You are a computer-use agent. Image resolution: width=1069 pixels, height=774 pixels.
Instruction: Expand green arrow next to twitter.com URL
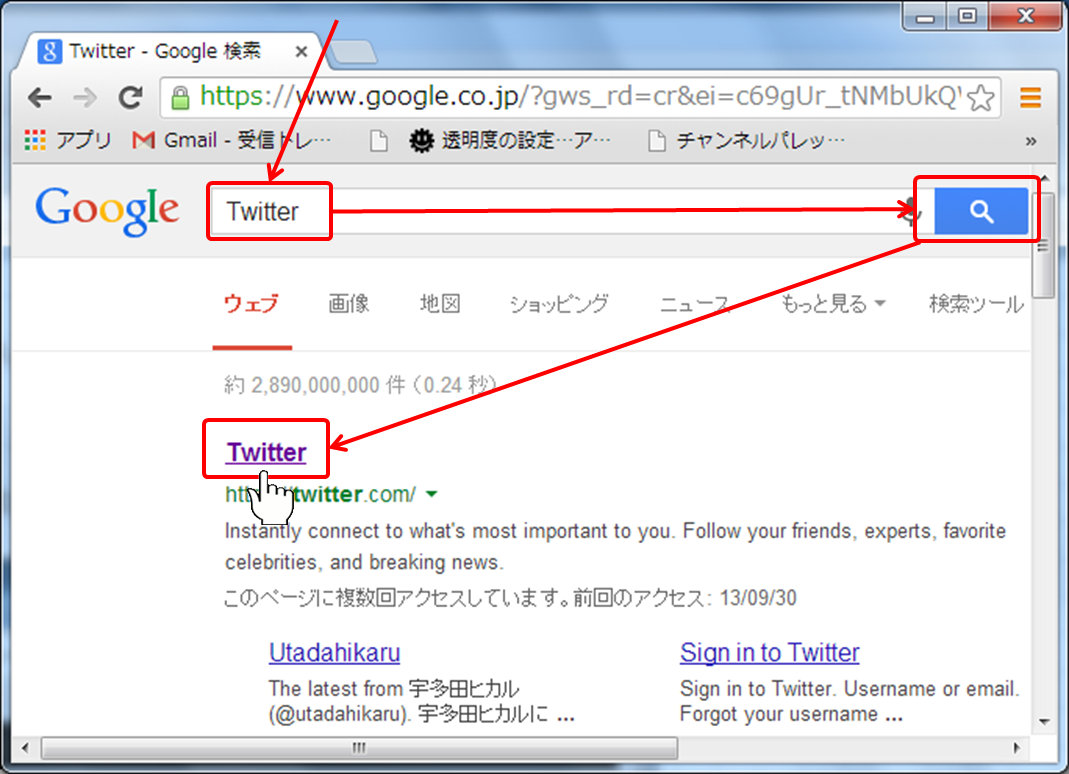[x=431, y=494]
